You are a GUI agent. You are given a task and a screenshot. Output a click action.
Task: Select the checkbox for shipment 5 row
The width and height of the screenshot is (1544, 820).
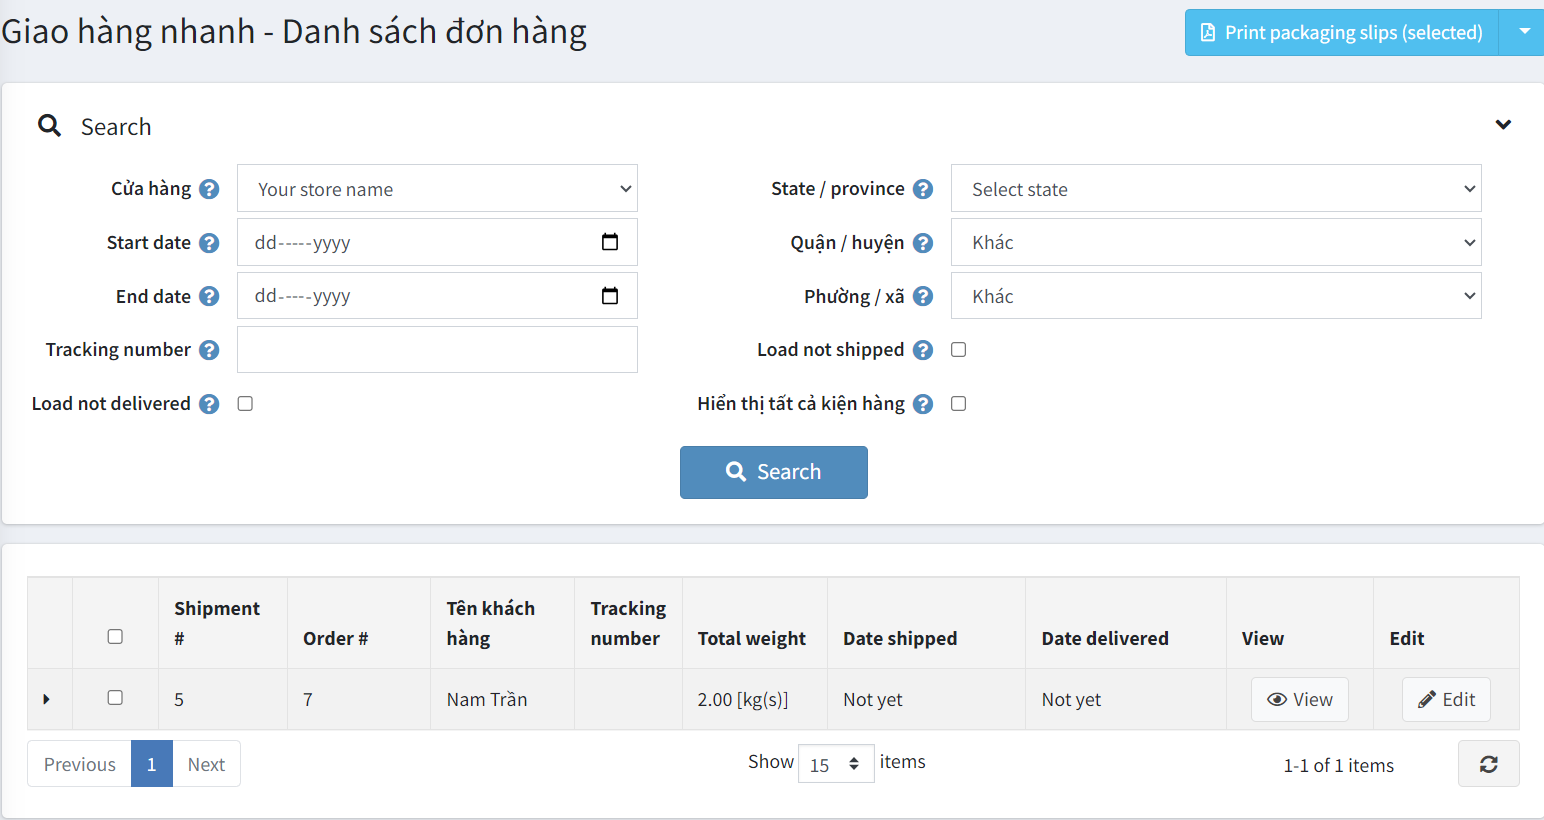tap(115, 698)
